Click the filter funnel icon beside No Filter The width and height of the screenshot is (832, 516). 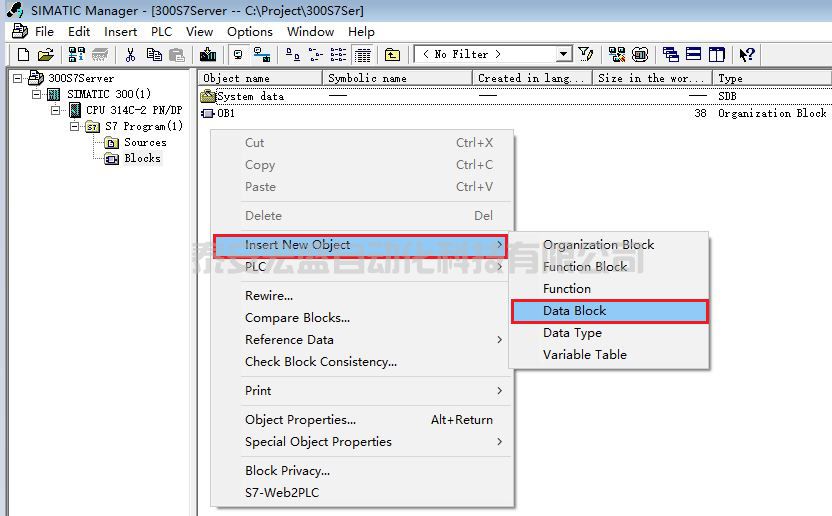click(586, 55)
